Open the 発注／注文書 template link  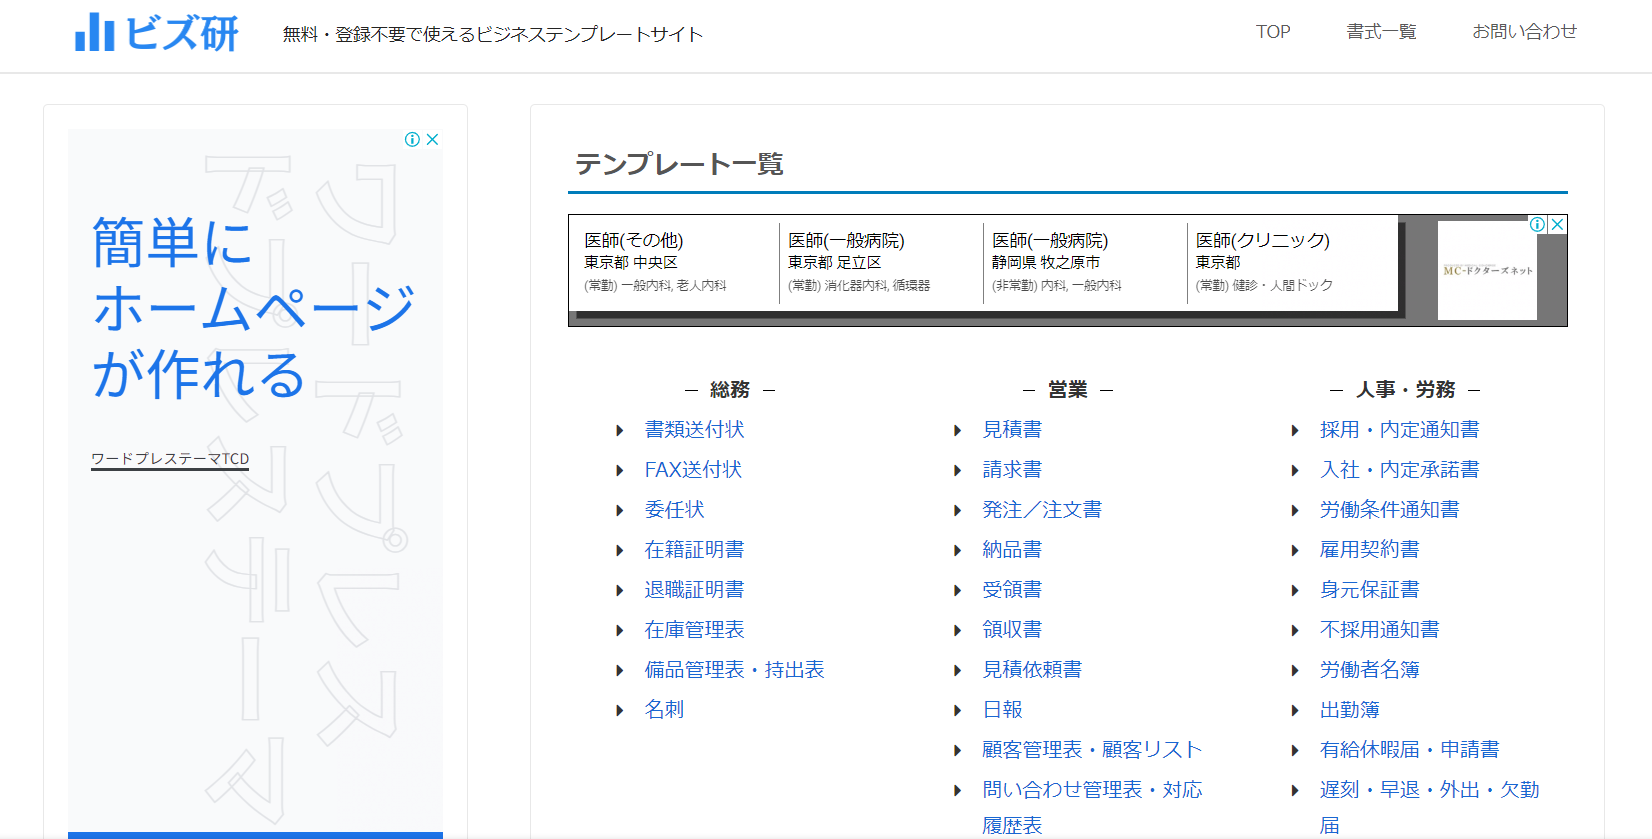1042,510
